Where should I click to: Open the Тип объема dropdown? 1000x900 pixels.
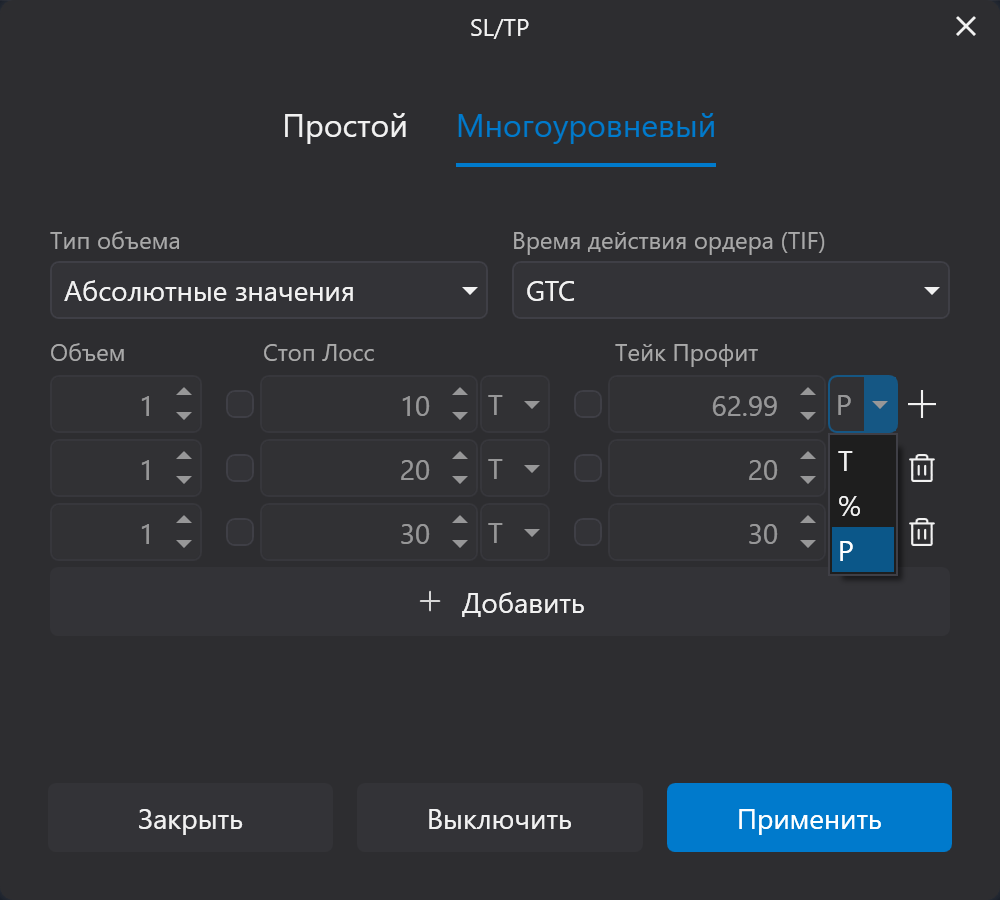268,291
